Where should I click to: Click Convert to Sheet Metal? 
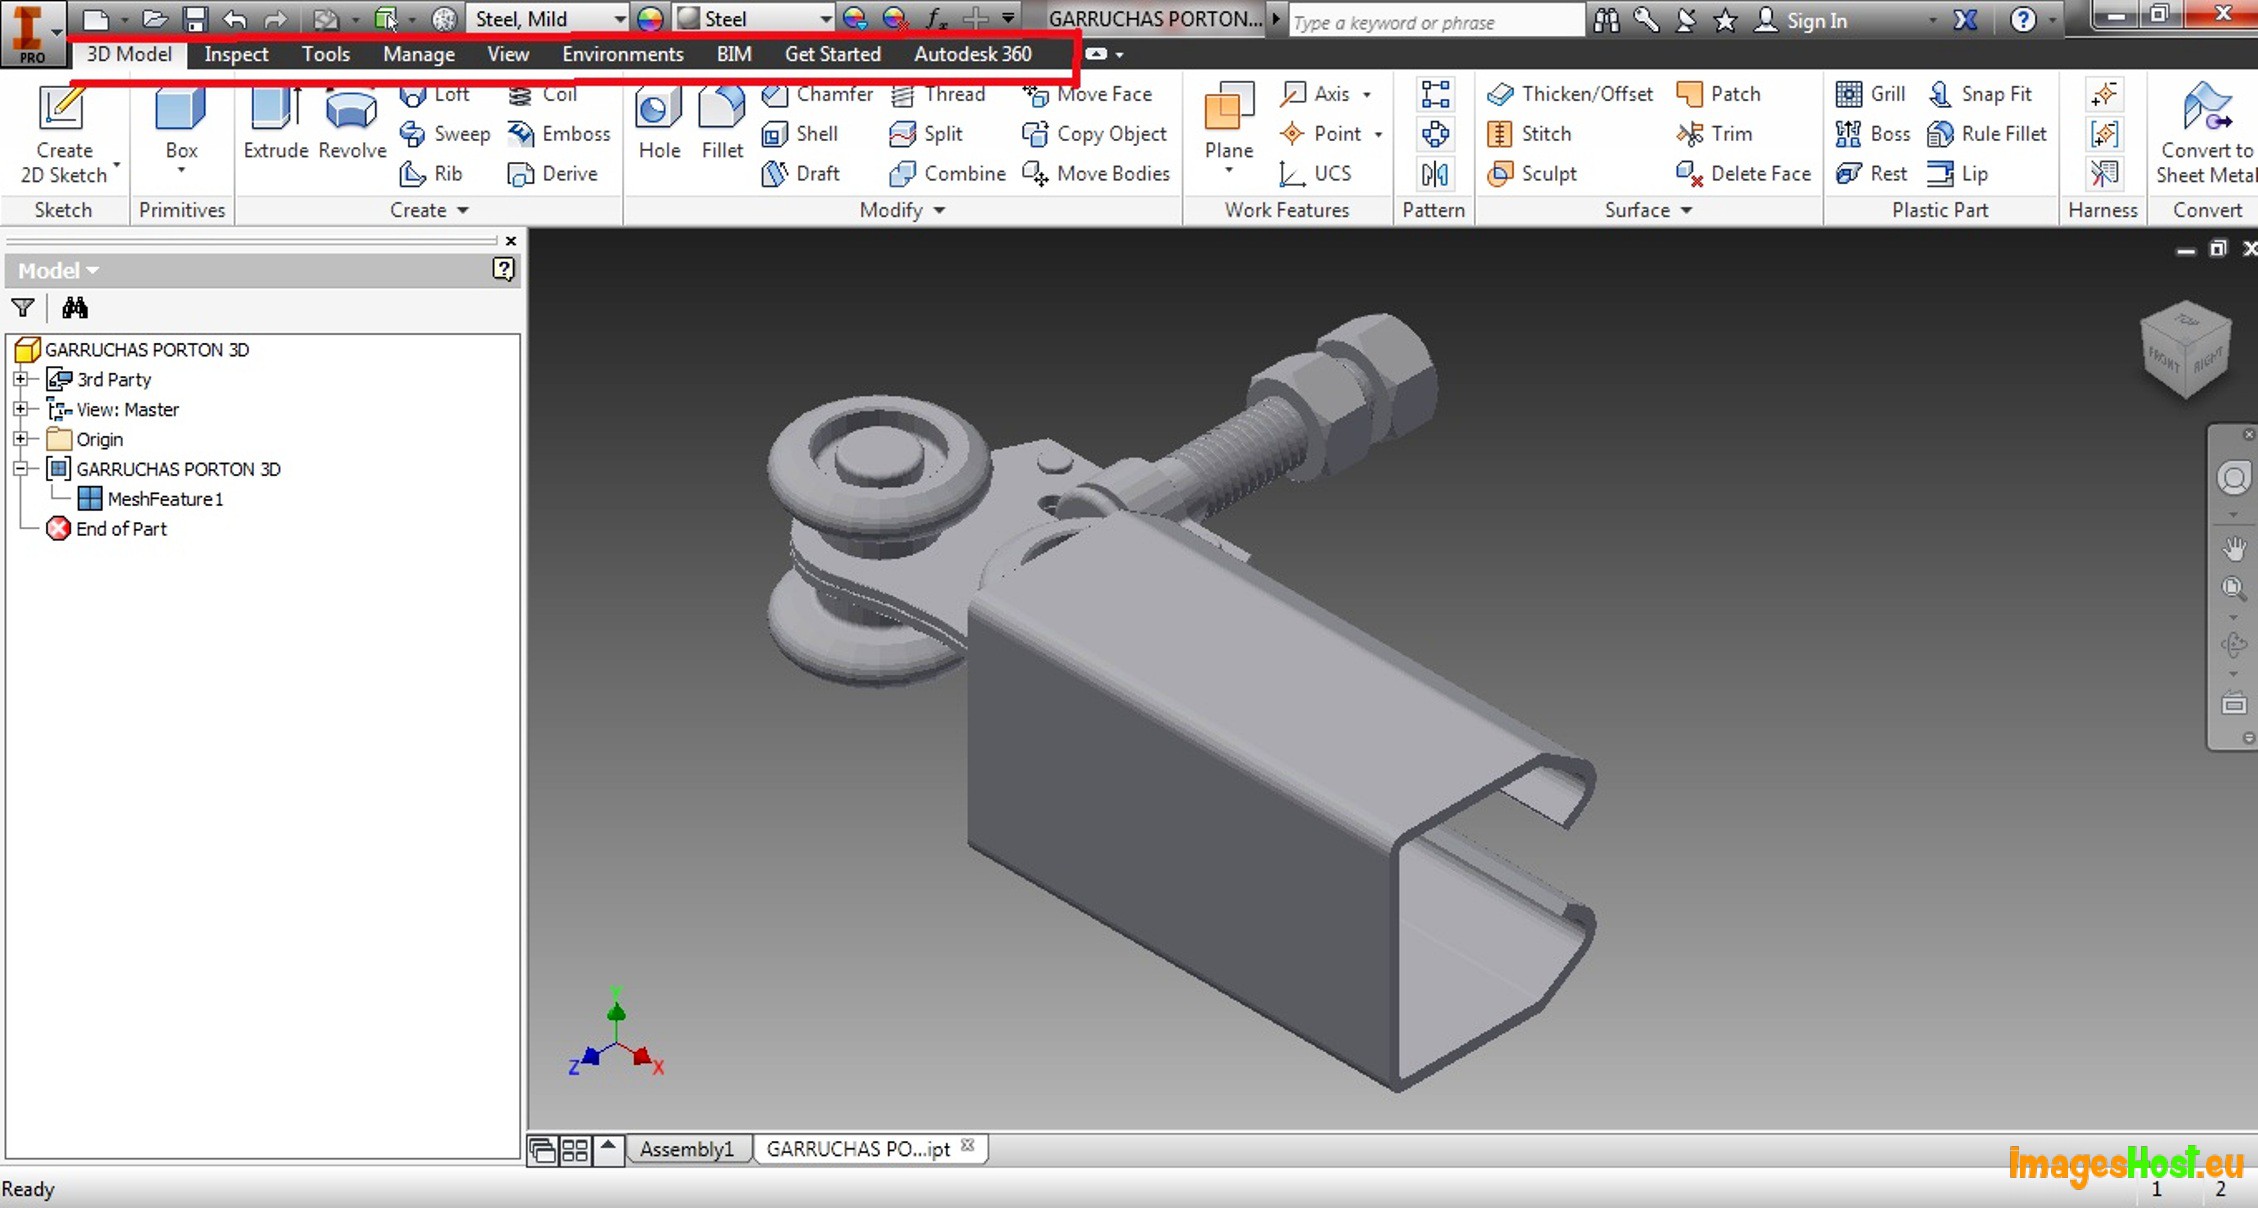2205,135
